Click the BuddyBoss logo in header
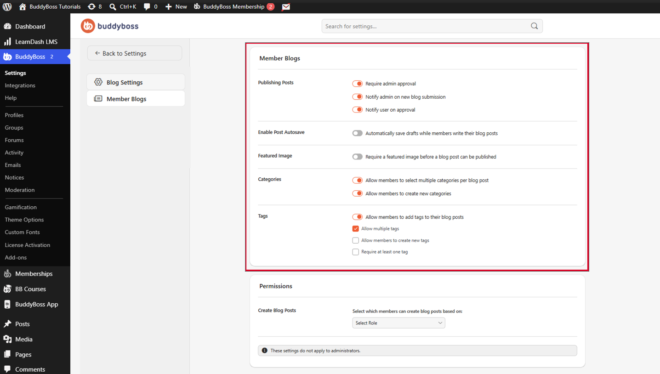 [x=109, y=26]
